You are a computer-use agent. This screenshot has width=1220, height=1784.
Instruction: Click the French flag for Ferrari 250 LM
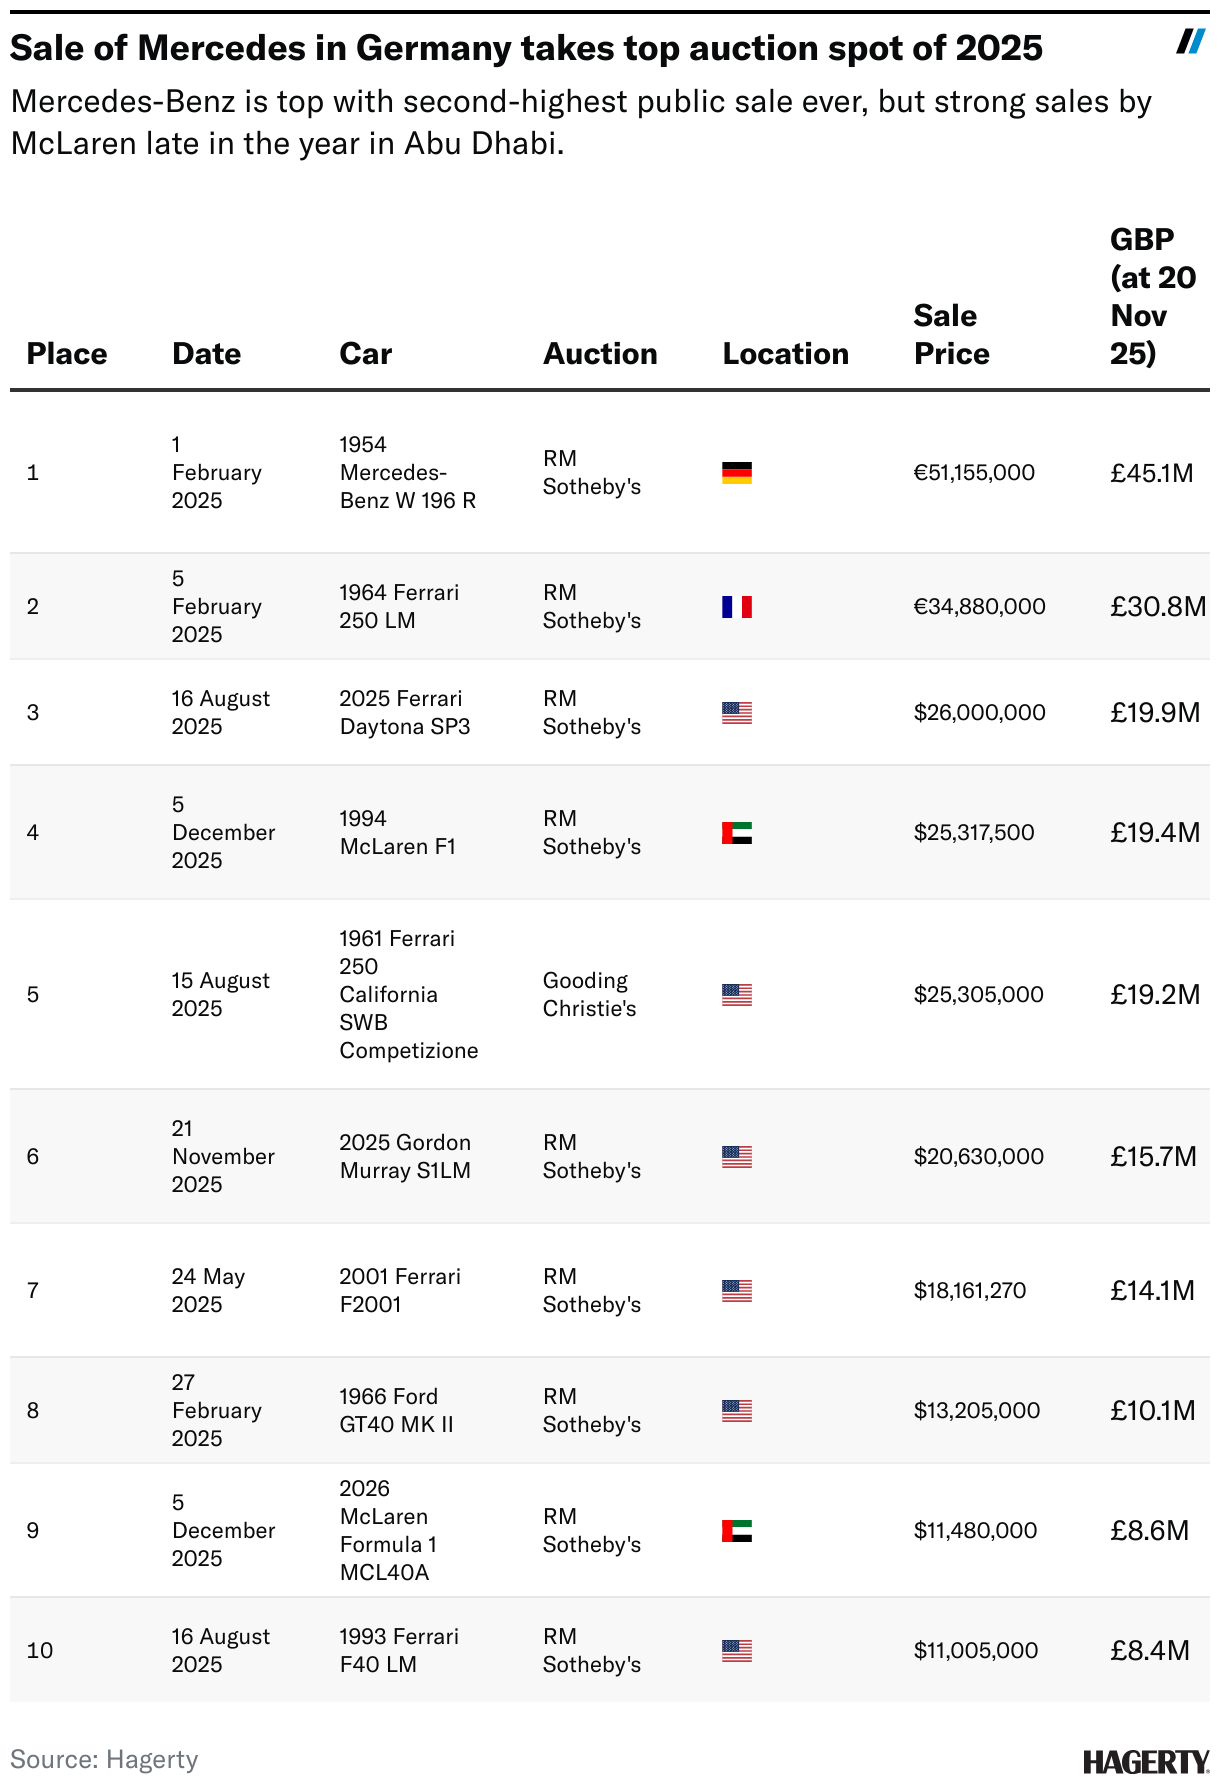click(x=737, y=607)
